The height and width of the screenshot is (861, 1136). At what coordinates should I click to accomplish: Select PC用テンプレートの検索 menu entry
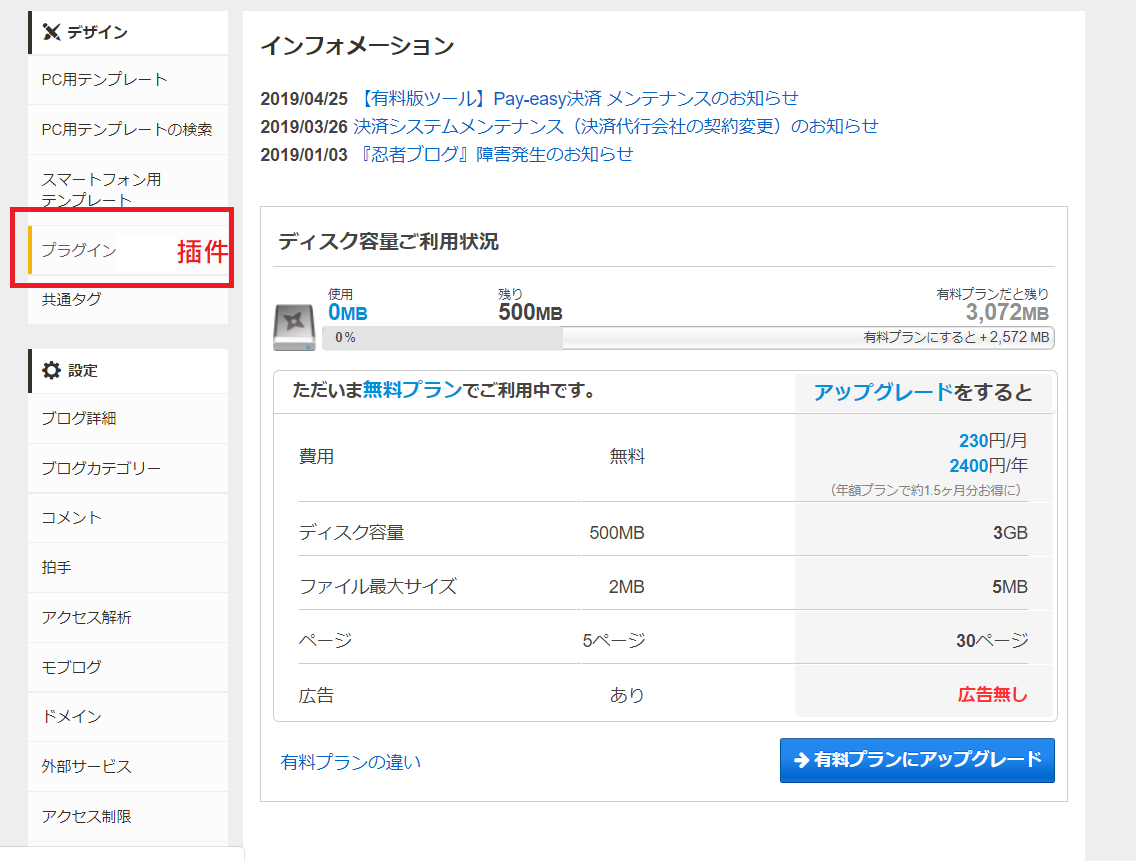coord(126,129)
